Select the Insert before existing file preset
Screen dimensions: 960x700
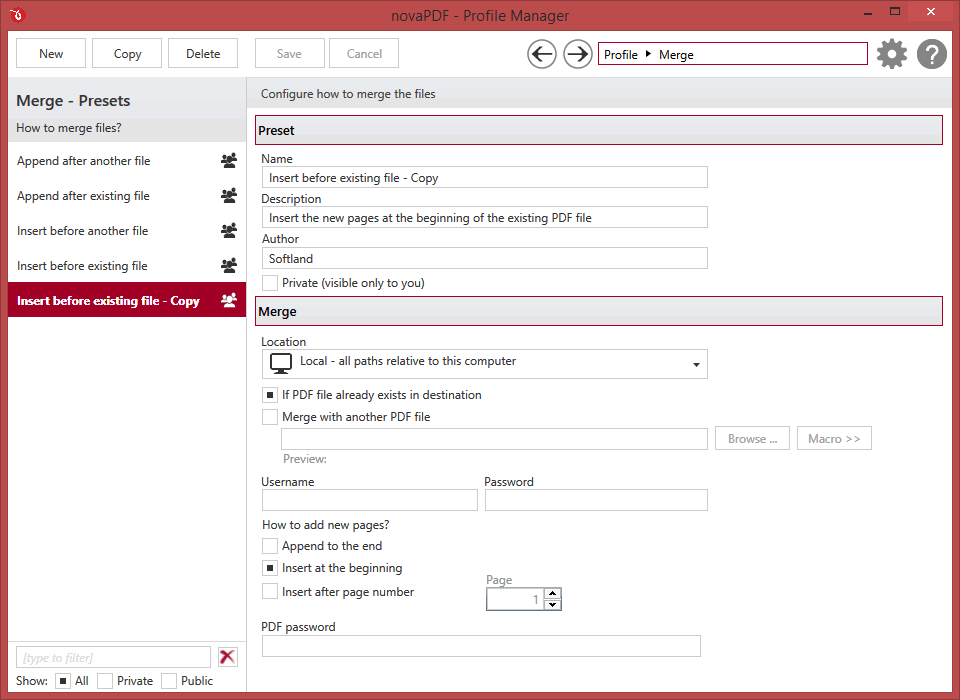click(x=127, y=266)
